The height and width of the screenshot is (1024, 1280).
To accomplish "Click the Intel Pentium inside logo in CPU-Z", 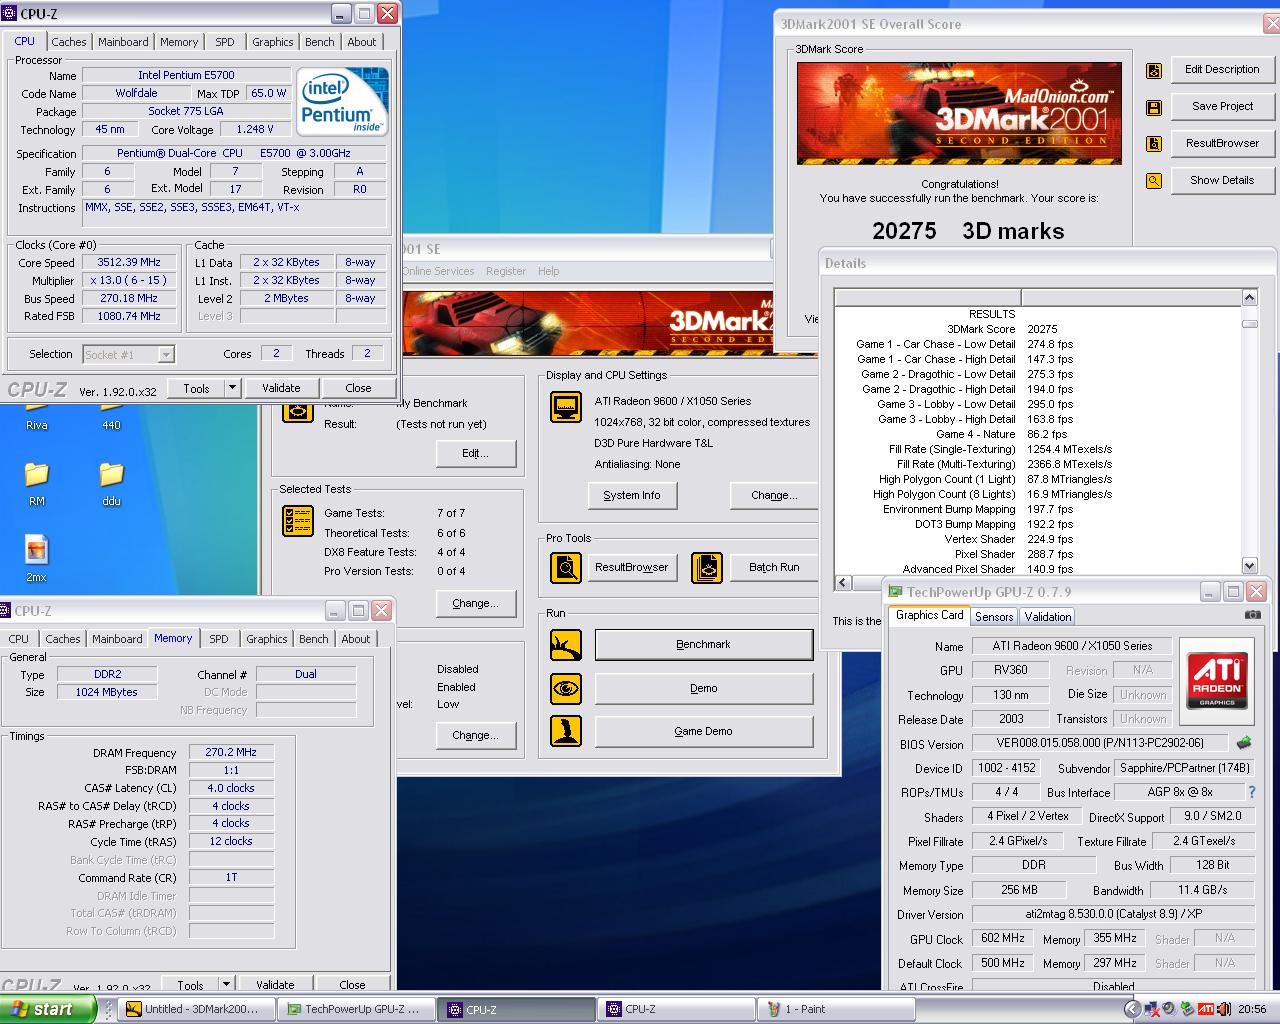I will click(x=342, y=101).
